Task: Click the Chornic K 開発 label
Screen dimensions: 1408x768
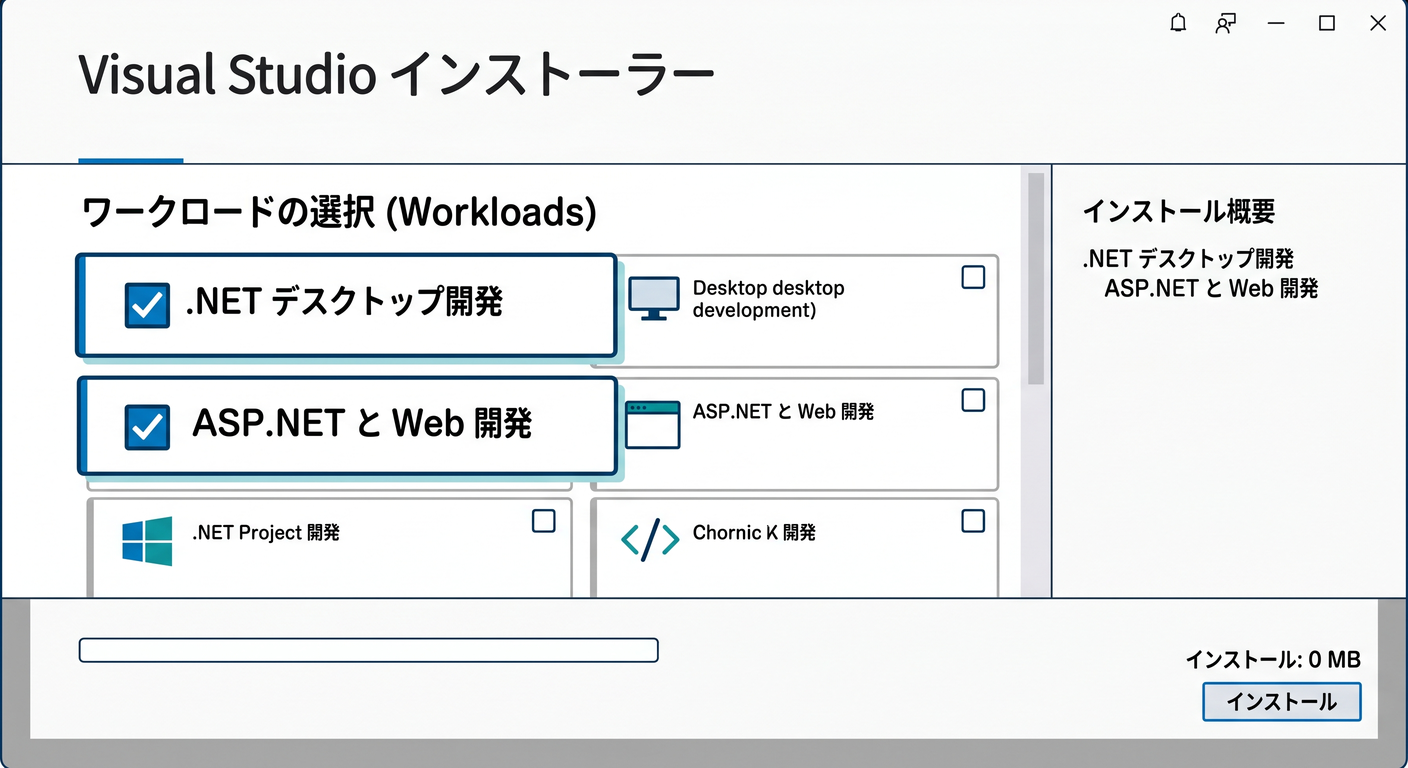Action: pos(754,533)
